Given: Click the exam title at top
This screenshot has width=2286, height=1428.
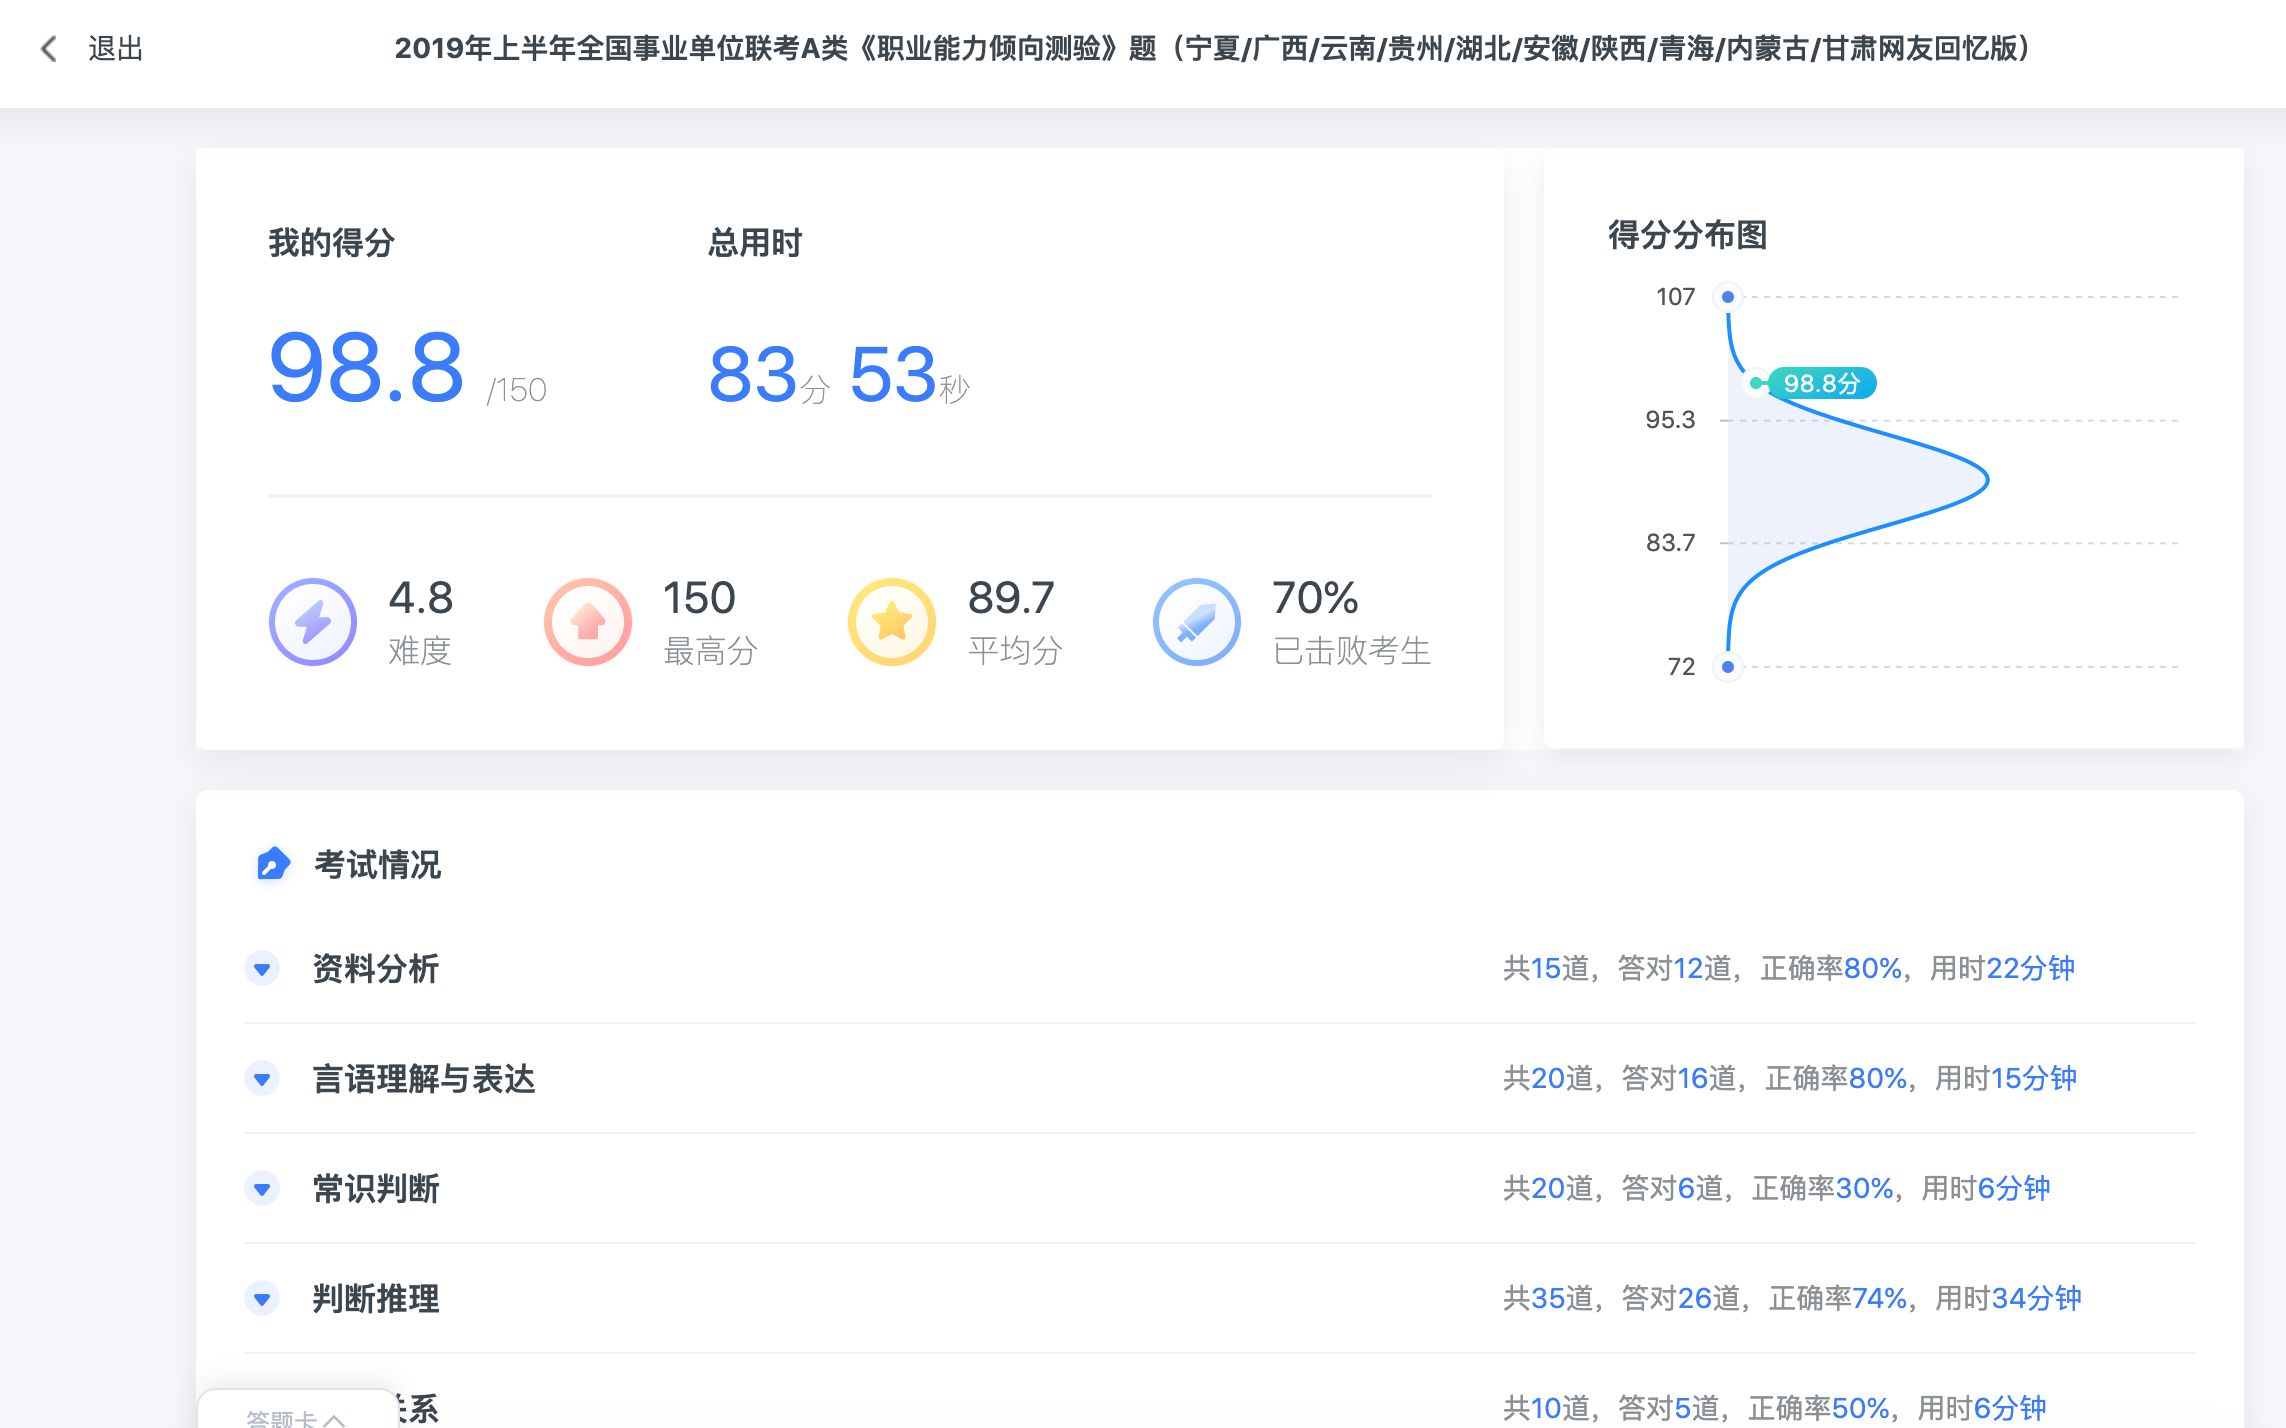Looking at the screenshot, I should (1213, 48).
